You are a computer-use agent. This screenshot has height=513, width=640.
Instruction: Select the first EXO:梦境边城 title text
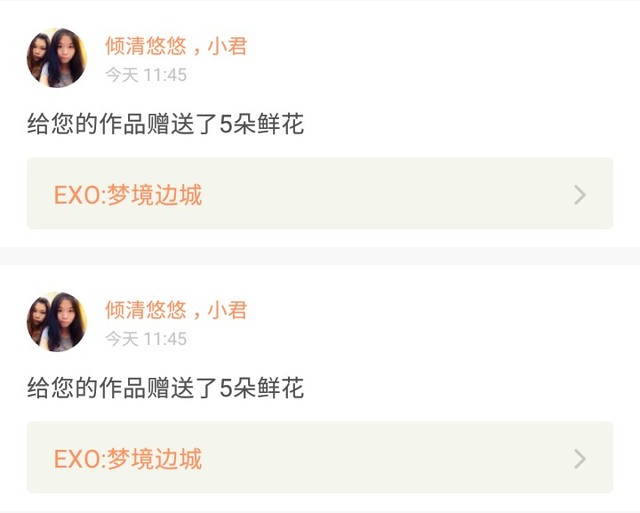[x=128, y=195]
